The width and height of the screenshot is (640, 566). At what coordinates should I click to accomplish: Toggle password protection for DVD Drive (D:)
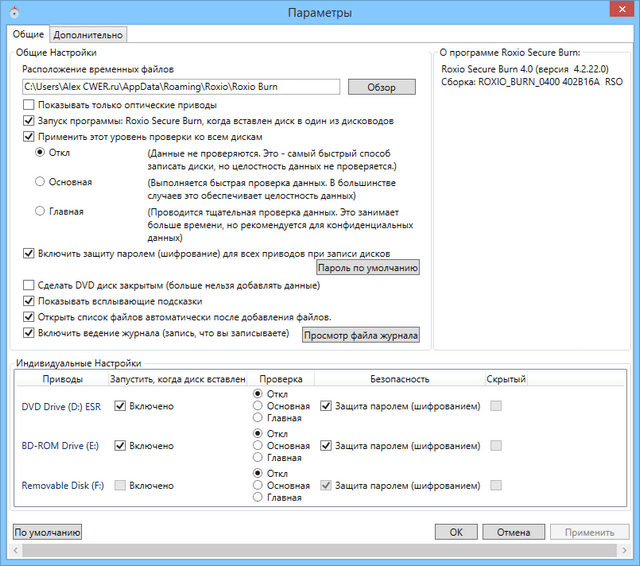coord(326,406)
